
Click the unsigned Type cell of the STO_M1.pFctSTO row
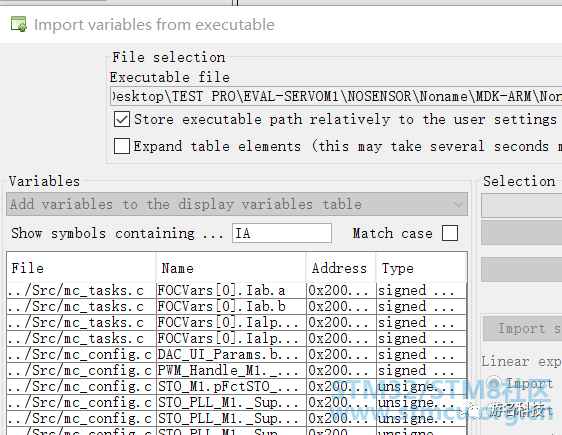click(422, 386)
